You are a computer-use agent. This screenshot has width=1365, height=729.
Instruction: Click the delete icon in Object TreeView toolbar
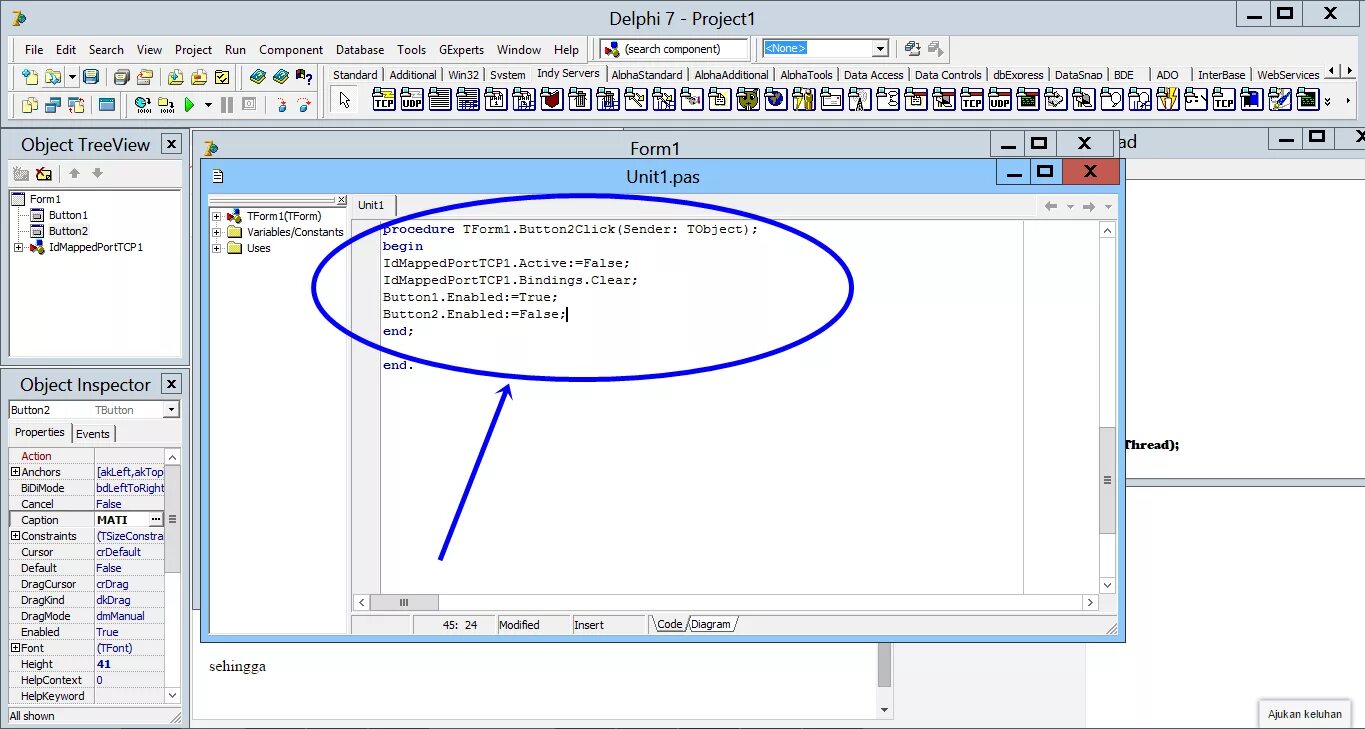(x=43, y=174)
